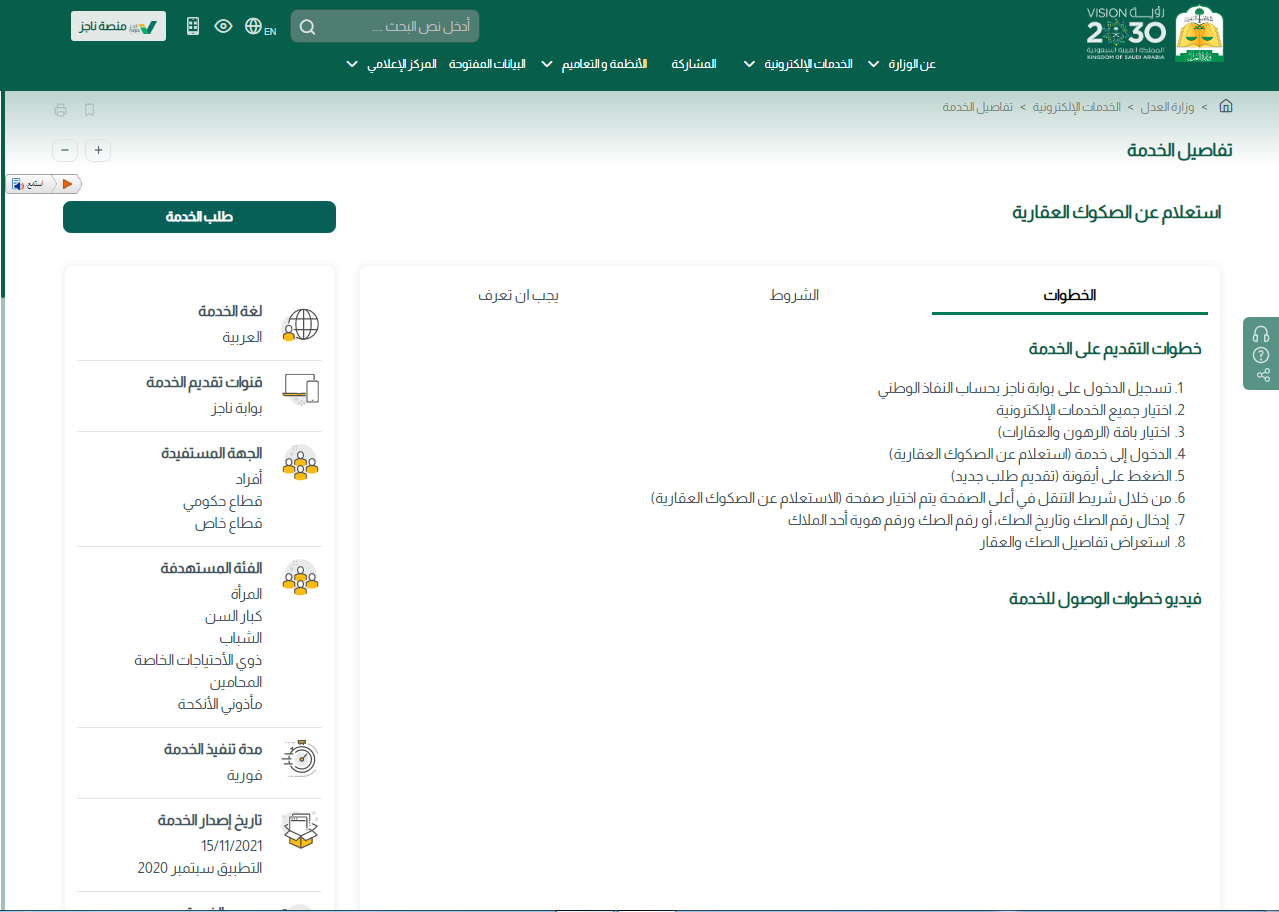This screenshot has width=1279, height=912.
Task: Click the print page icon
Action: point(61,110)
